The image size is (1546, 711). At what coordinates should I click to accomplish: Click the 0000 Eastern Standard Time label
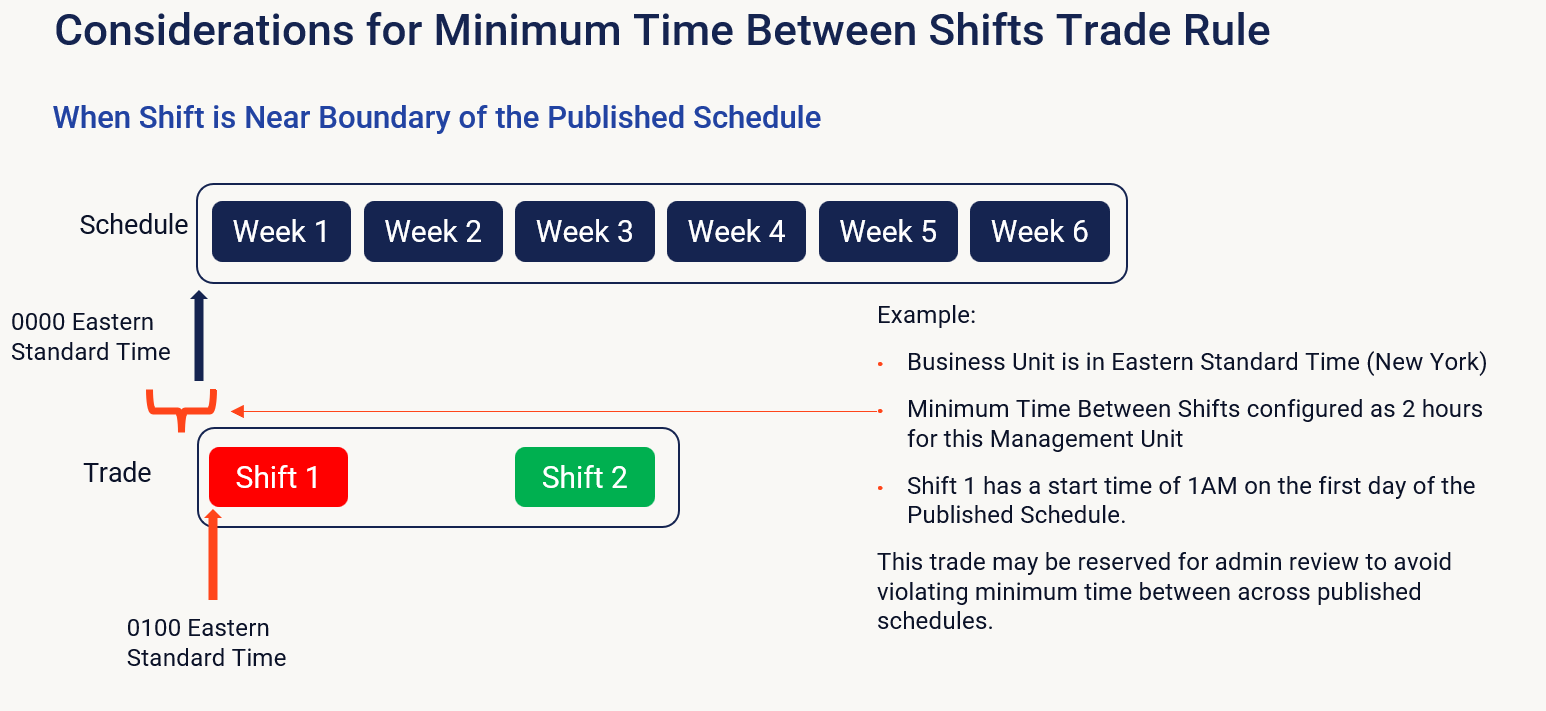pos(90,337)
